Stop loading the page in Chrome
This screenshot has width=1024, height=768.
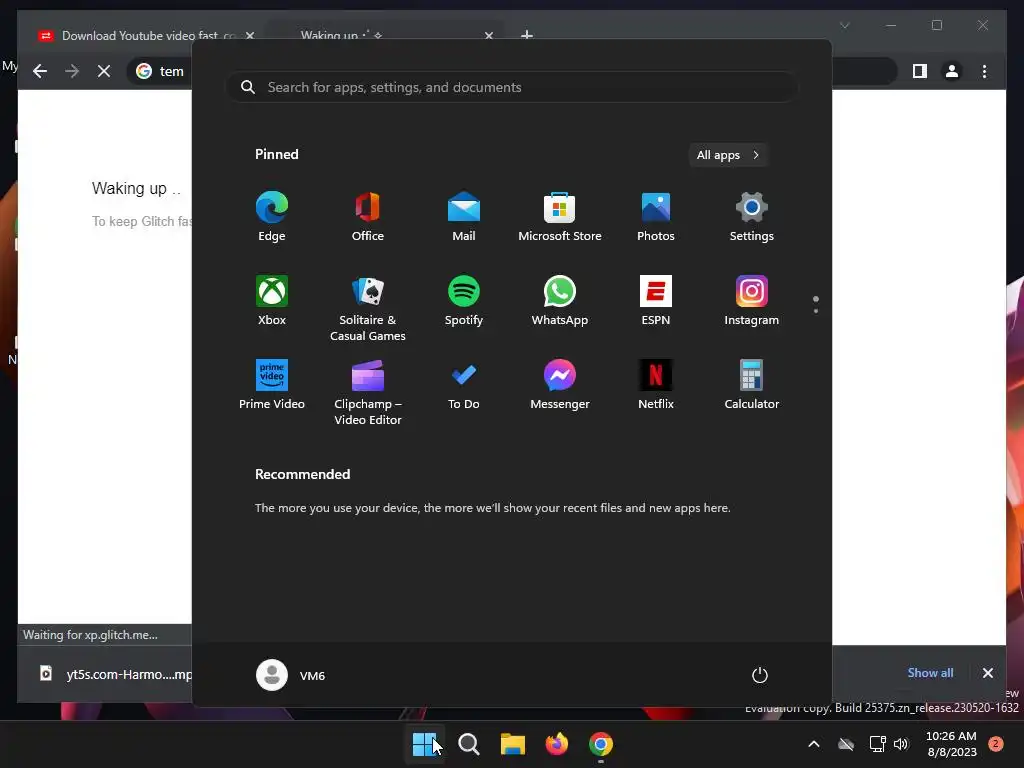(104, 71)
